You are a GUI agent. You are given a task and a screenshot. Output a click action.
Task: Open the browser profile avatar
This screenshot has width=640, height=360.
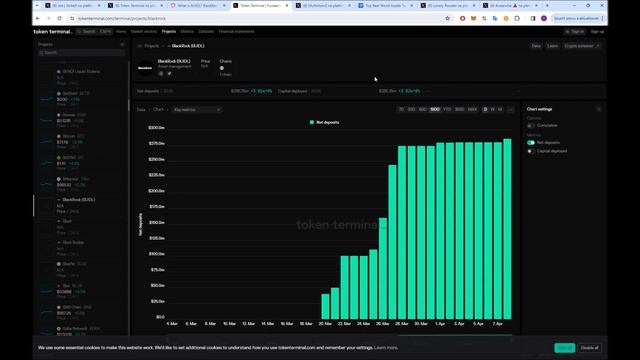point(544,18)
